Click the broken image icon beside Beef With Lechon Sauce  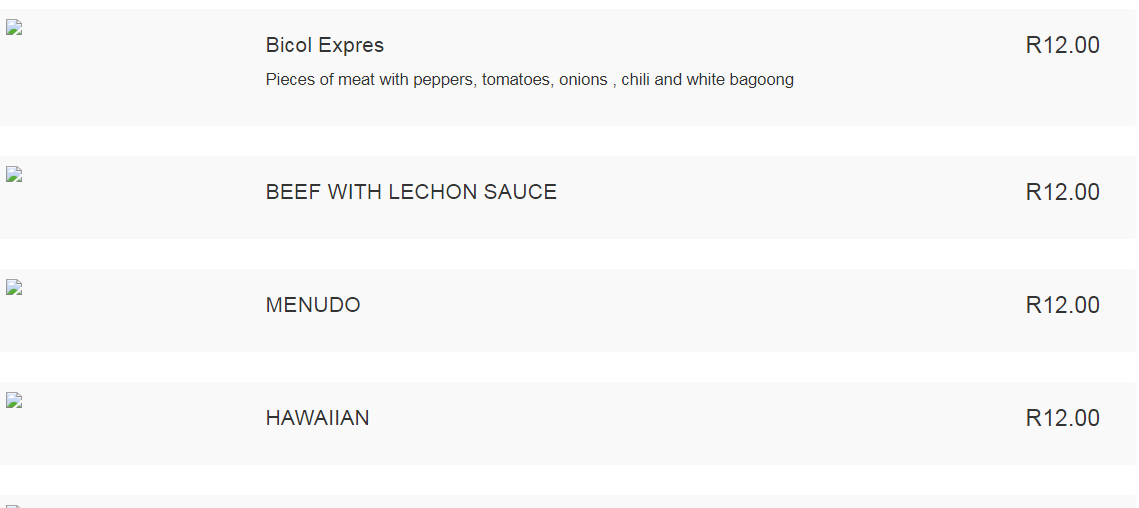point(15,174)
